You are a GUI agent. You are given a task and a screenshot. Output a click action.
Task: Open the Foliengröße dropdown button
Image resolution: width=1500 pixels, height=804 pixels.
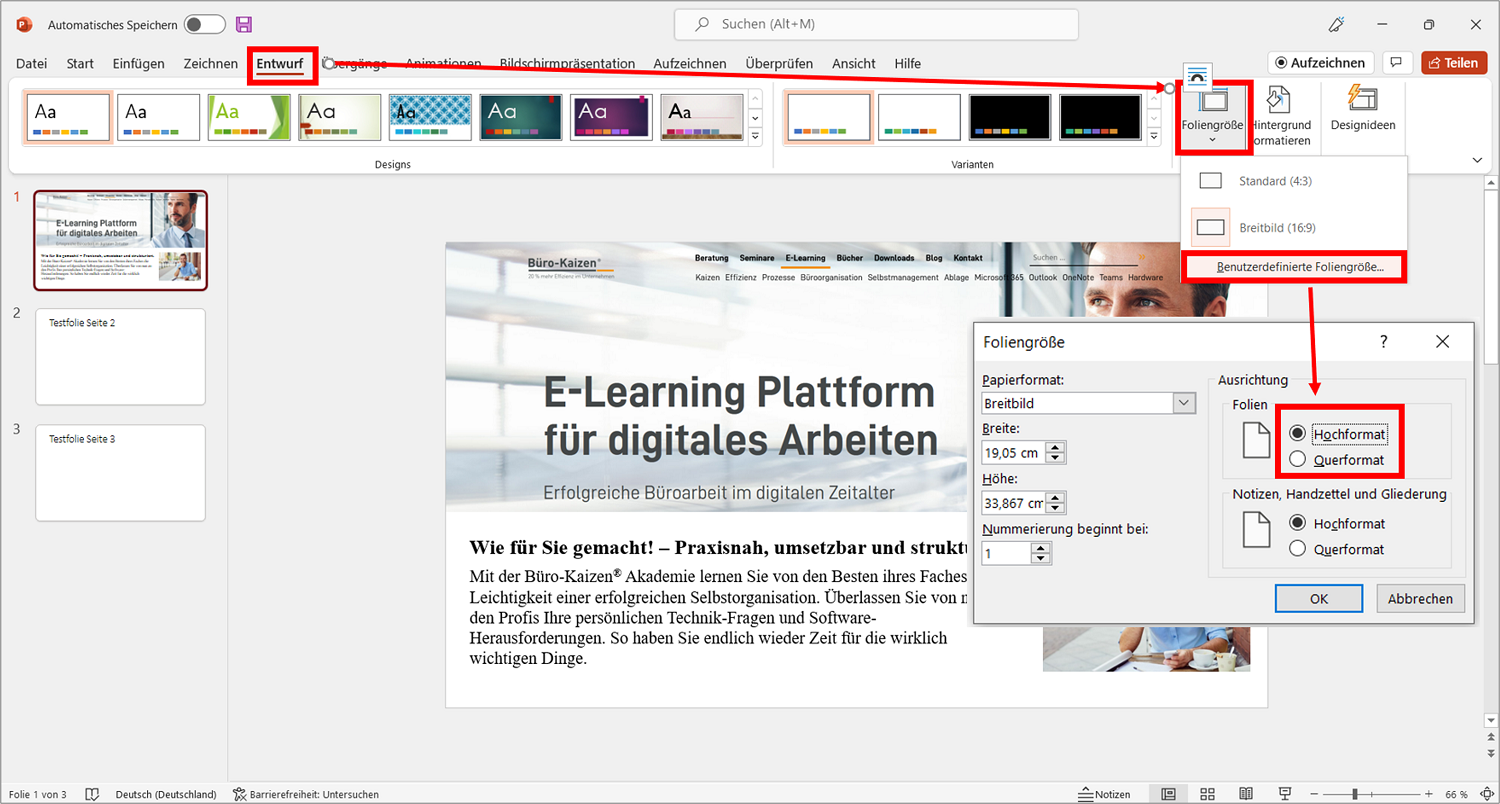click(x=1212, y=117)
